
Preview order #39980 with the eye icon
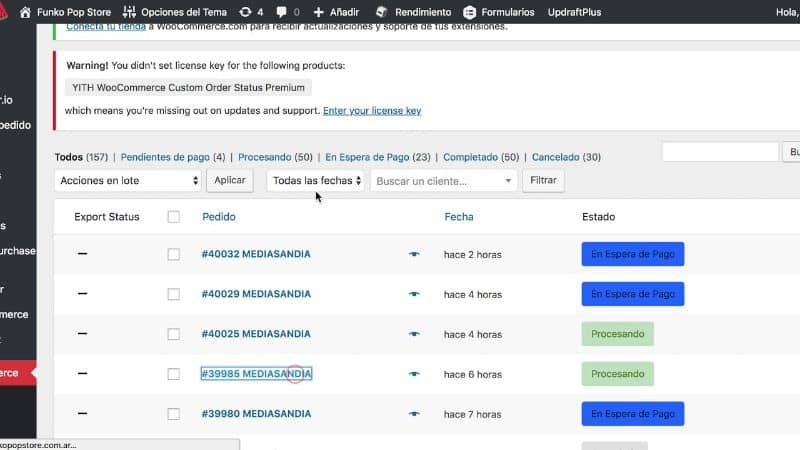click(414, 414)
